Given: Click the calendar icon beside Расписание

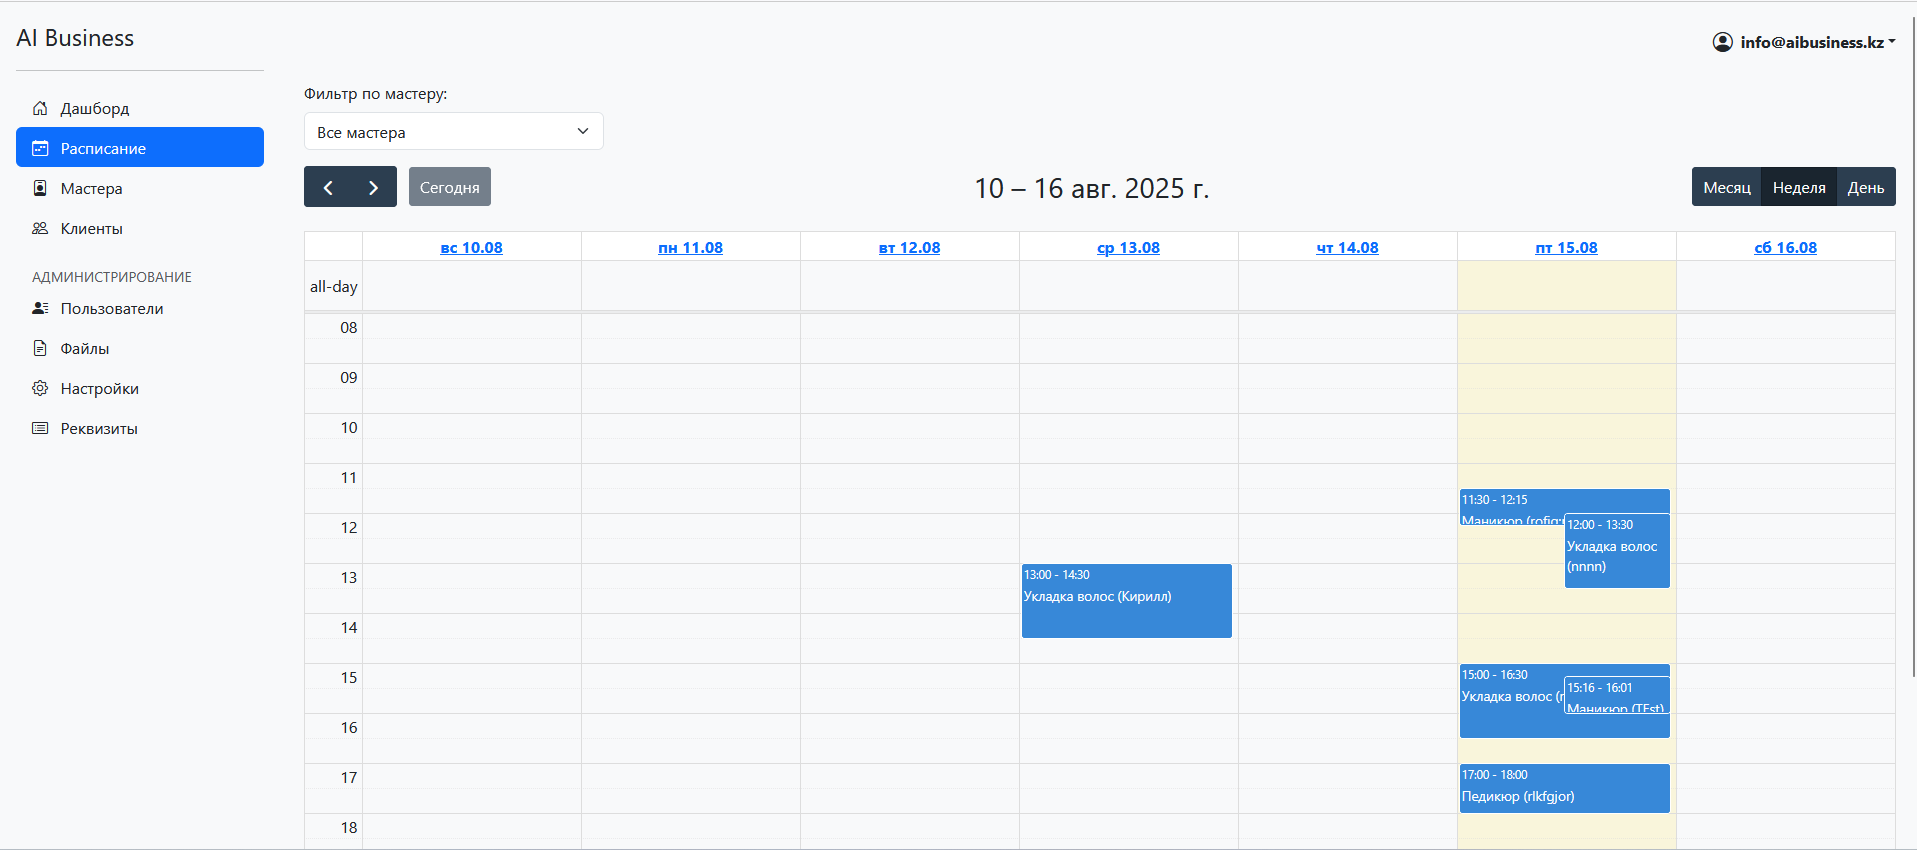Looking at the screenshot, I should click(x=40, y=148).
